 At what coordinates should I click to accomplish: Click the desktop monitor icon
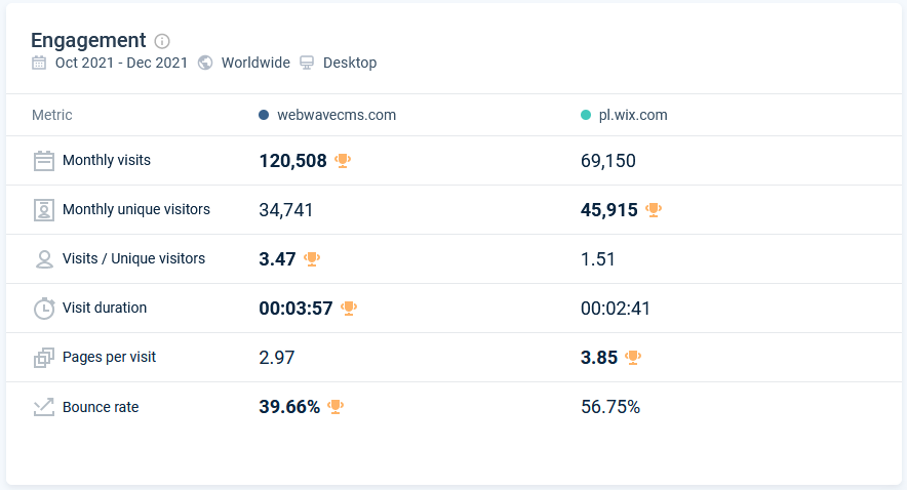pos(307,63)
